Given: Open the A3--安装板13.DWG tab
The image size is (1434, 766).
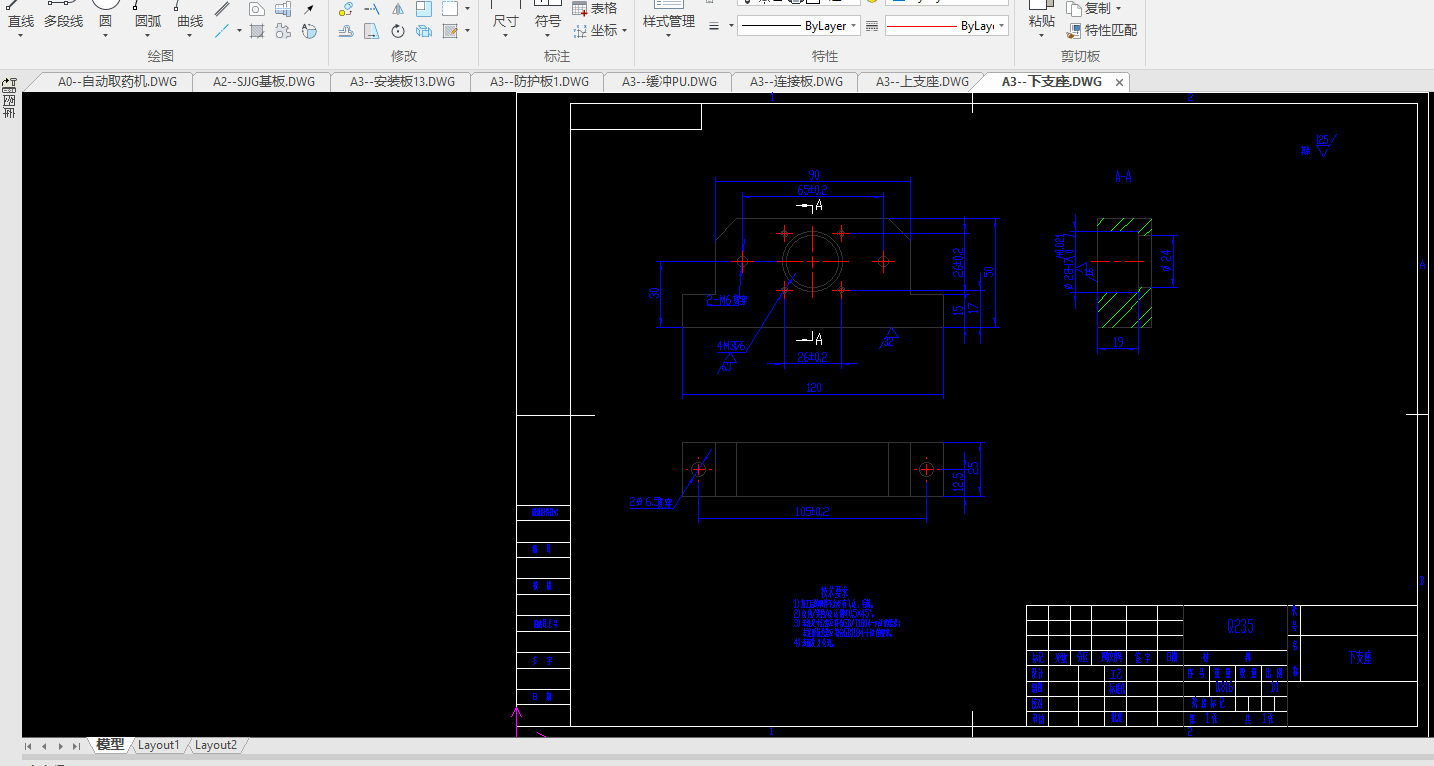Looking at the screenshot, I should pyautogui.click(x=402, y=82).
